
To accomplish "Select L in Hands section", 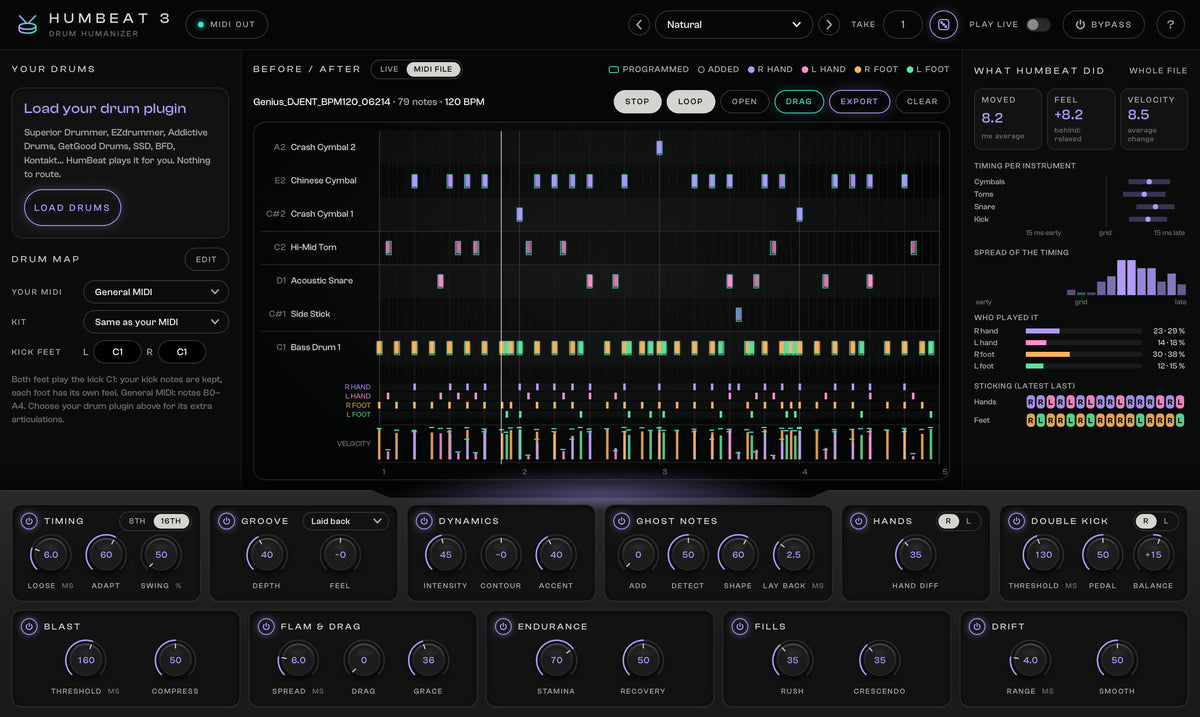I will pyautogui.click(x=968, y=521).
